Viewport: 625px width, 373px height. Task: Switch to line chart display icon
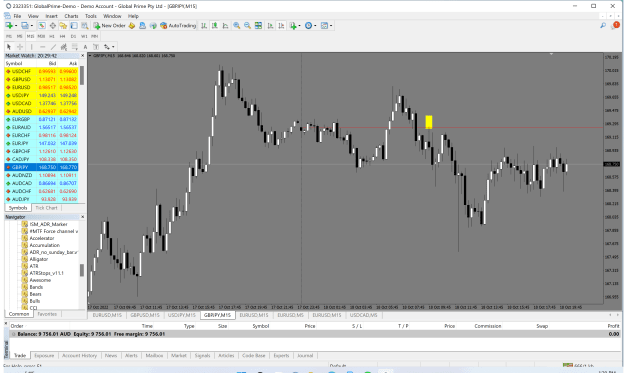point(225,26)
